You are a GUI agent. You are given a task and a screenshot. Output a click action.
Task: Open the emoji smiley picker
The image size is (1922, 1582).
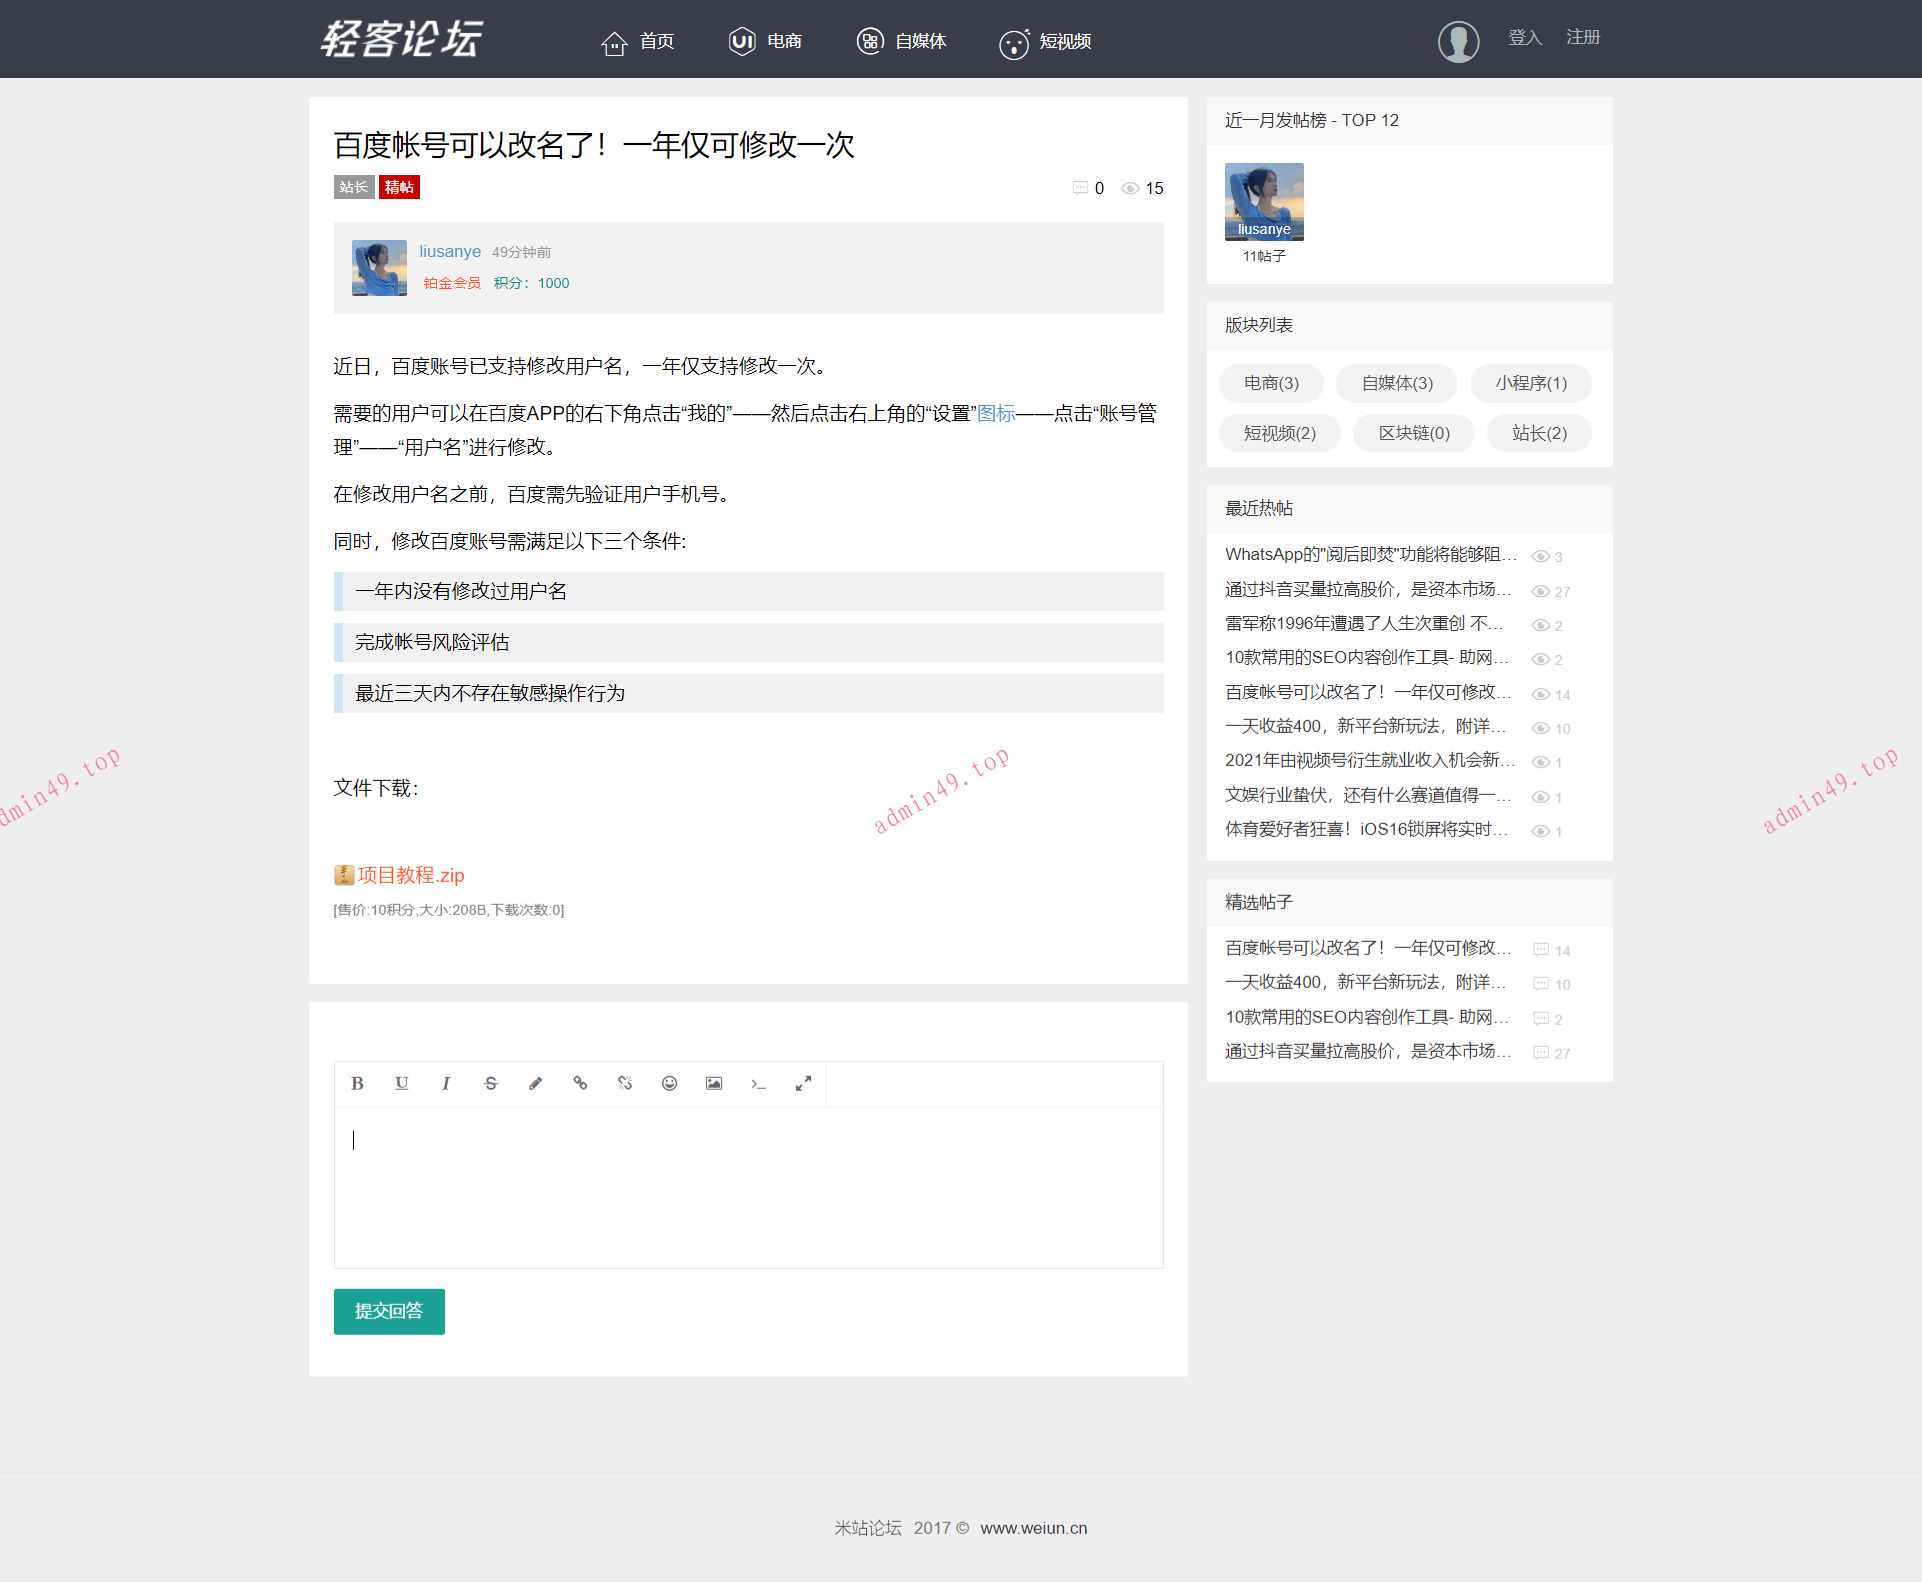(669, 1083)
